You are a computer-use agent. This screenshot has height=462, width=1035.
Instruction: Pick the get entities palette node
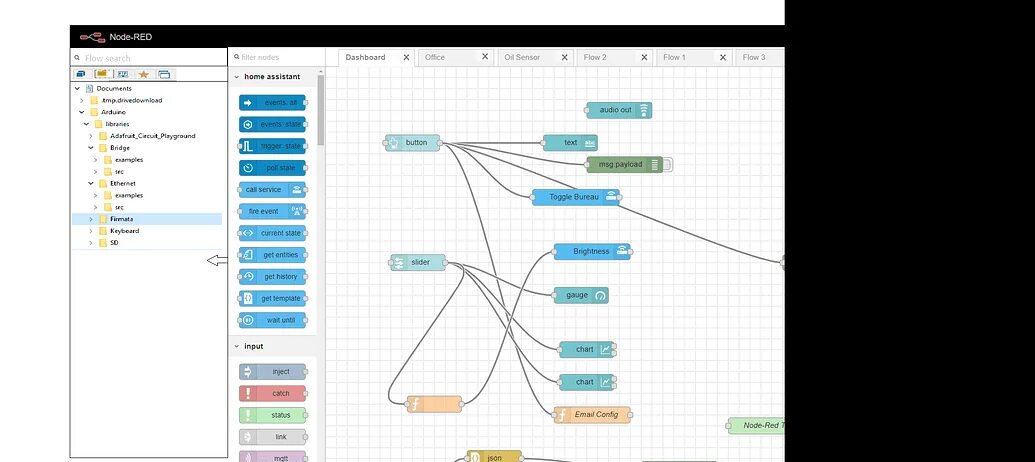coord(273,255)
